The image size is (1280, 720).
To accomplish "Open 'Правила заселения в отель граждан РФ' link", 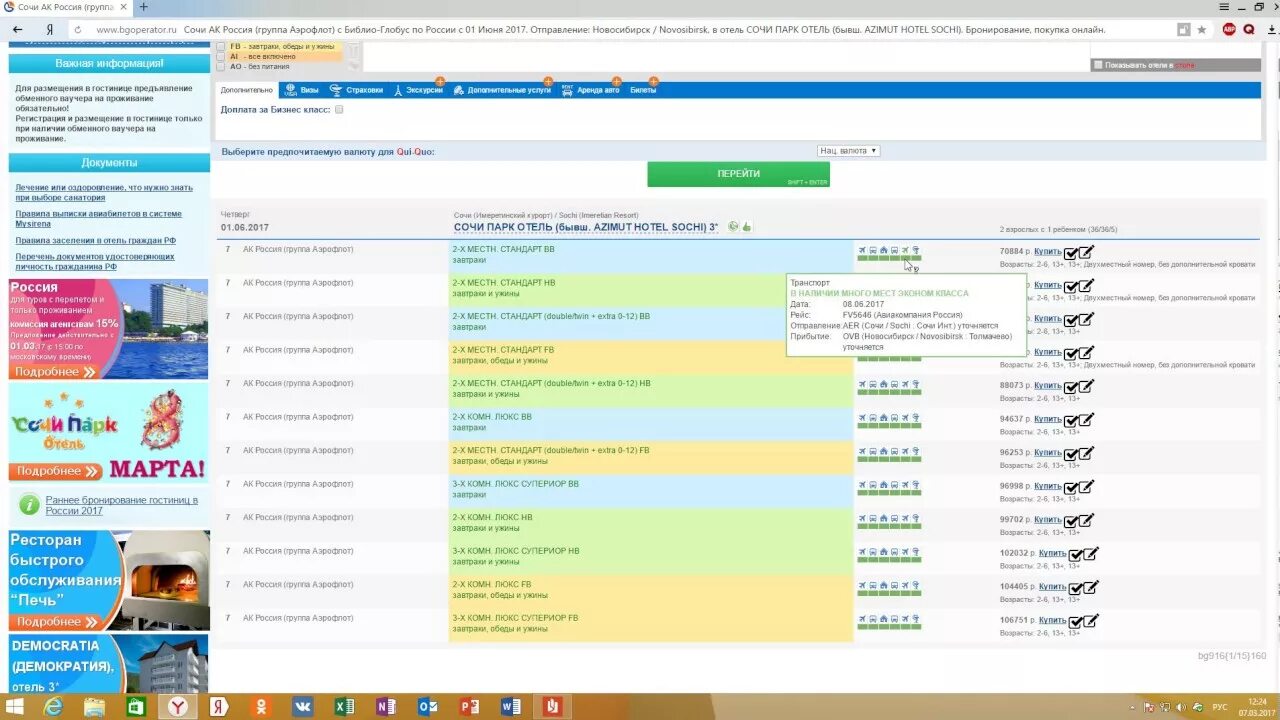I will [95, 240].
